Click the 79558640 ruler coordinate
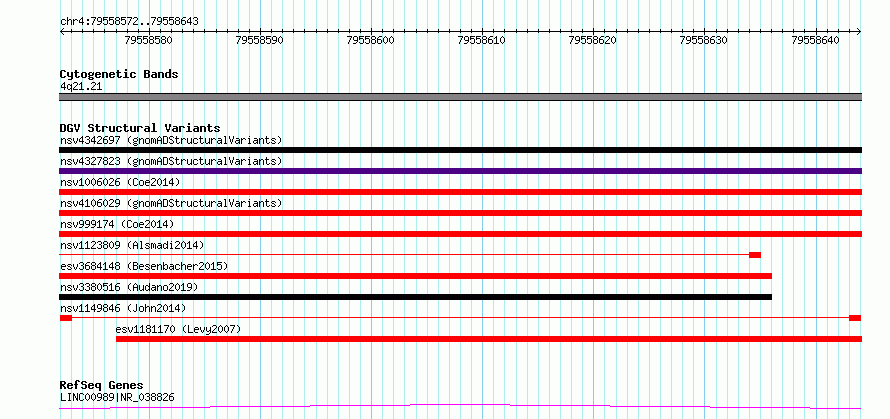890x419 pixels. coord(816,40)
